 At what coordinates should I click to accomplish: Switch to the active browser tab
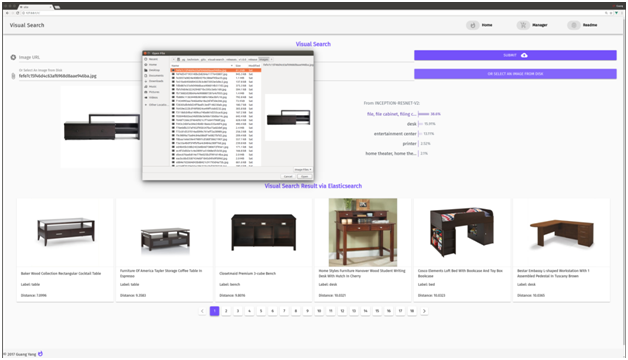[x=35, y=7]
